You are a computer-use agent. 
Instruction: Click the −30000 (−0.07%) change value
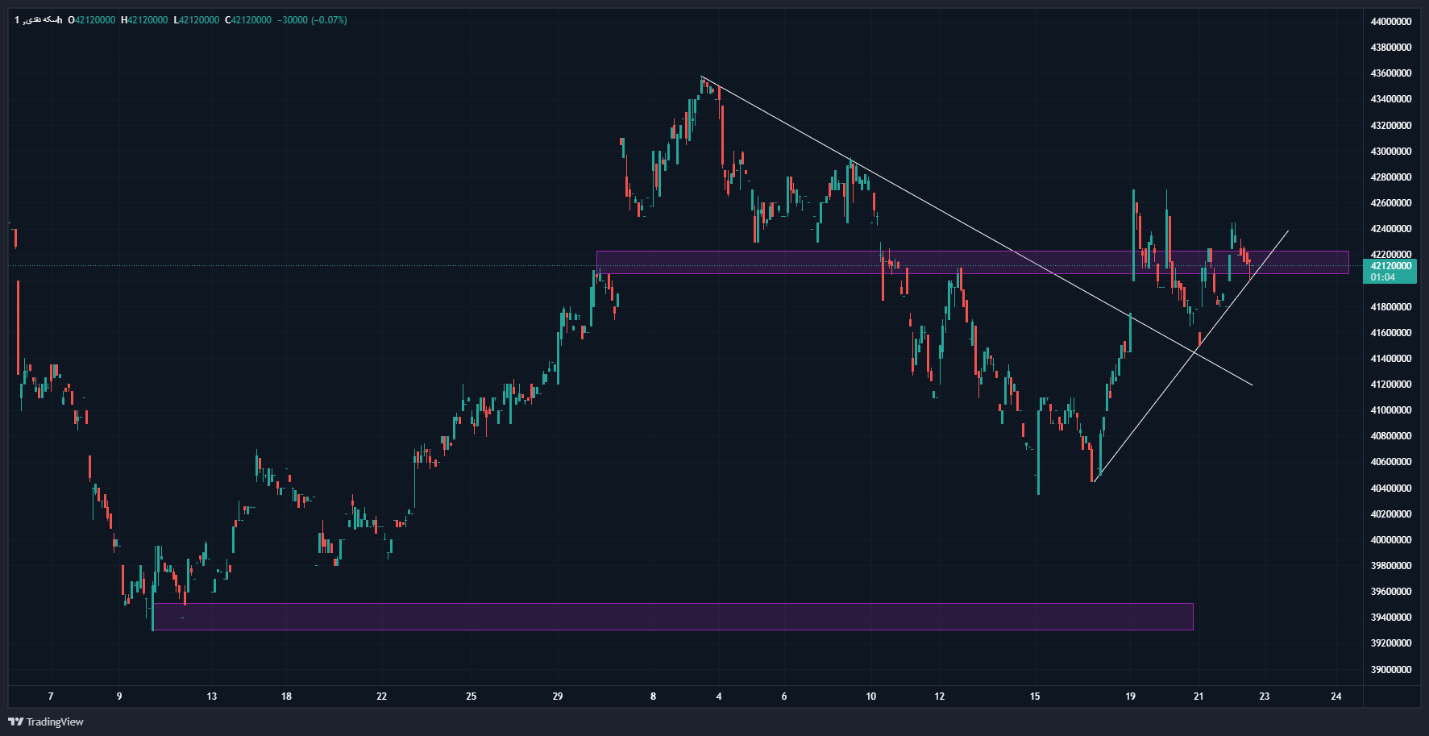click(314, 20)
